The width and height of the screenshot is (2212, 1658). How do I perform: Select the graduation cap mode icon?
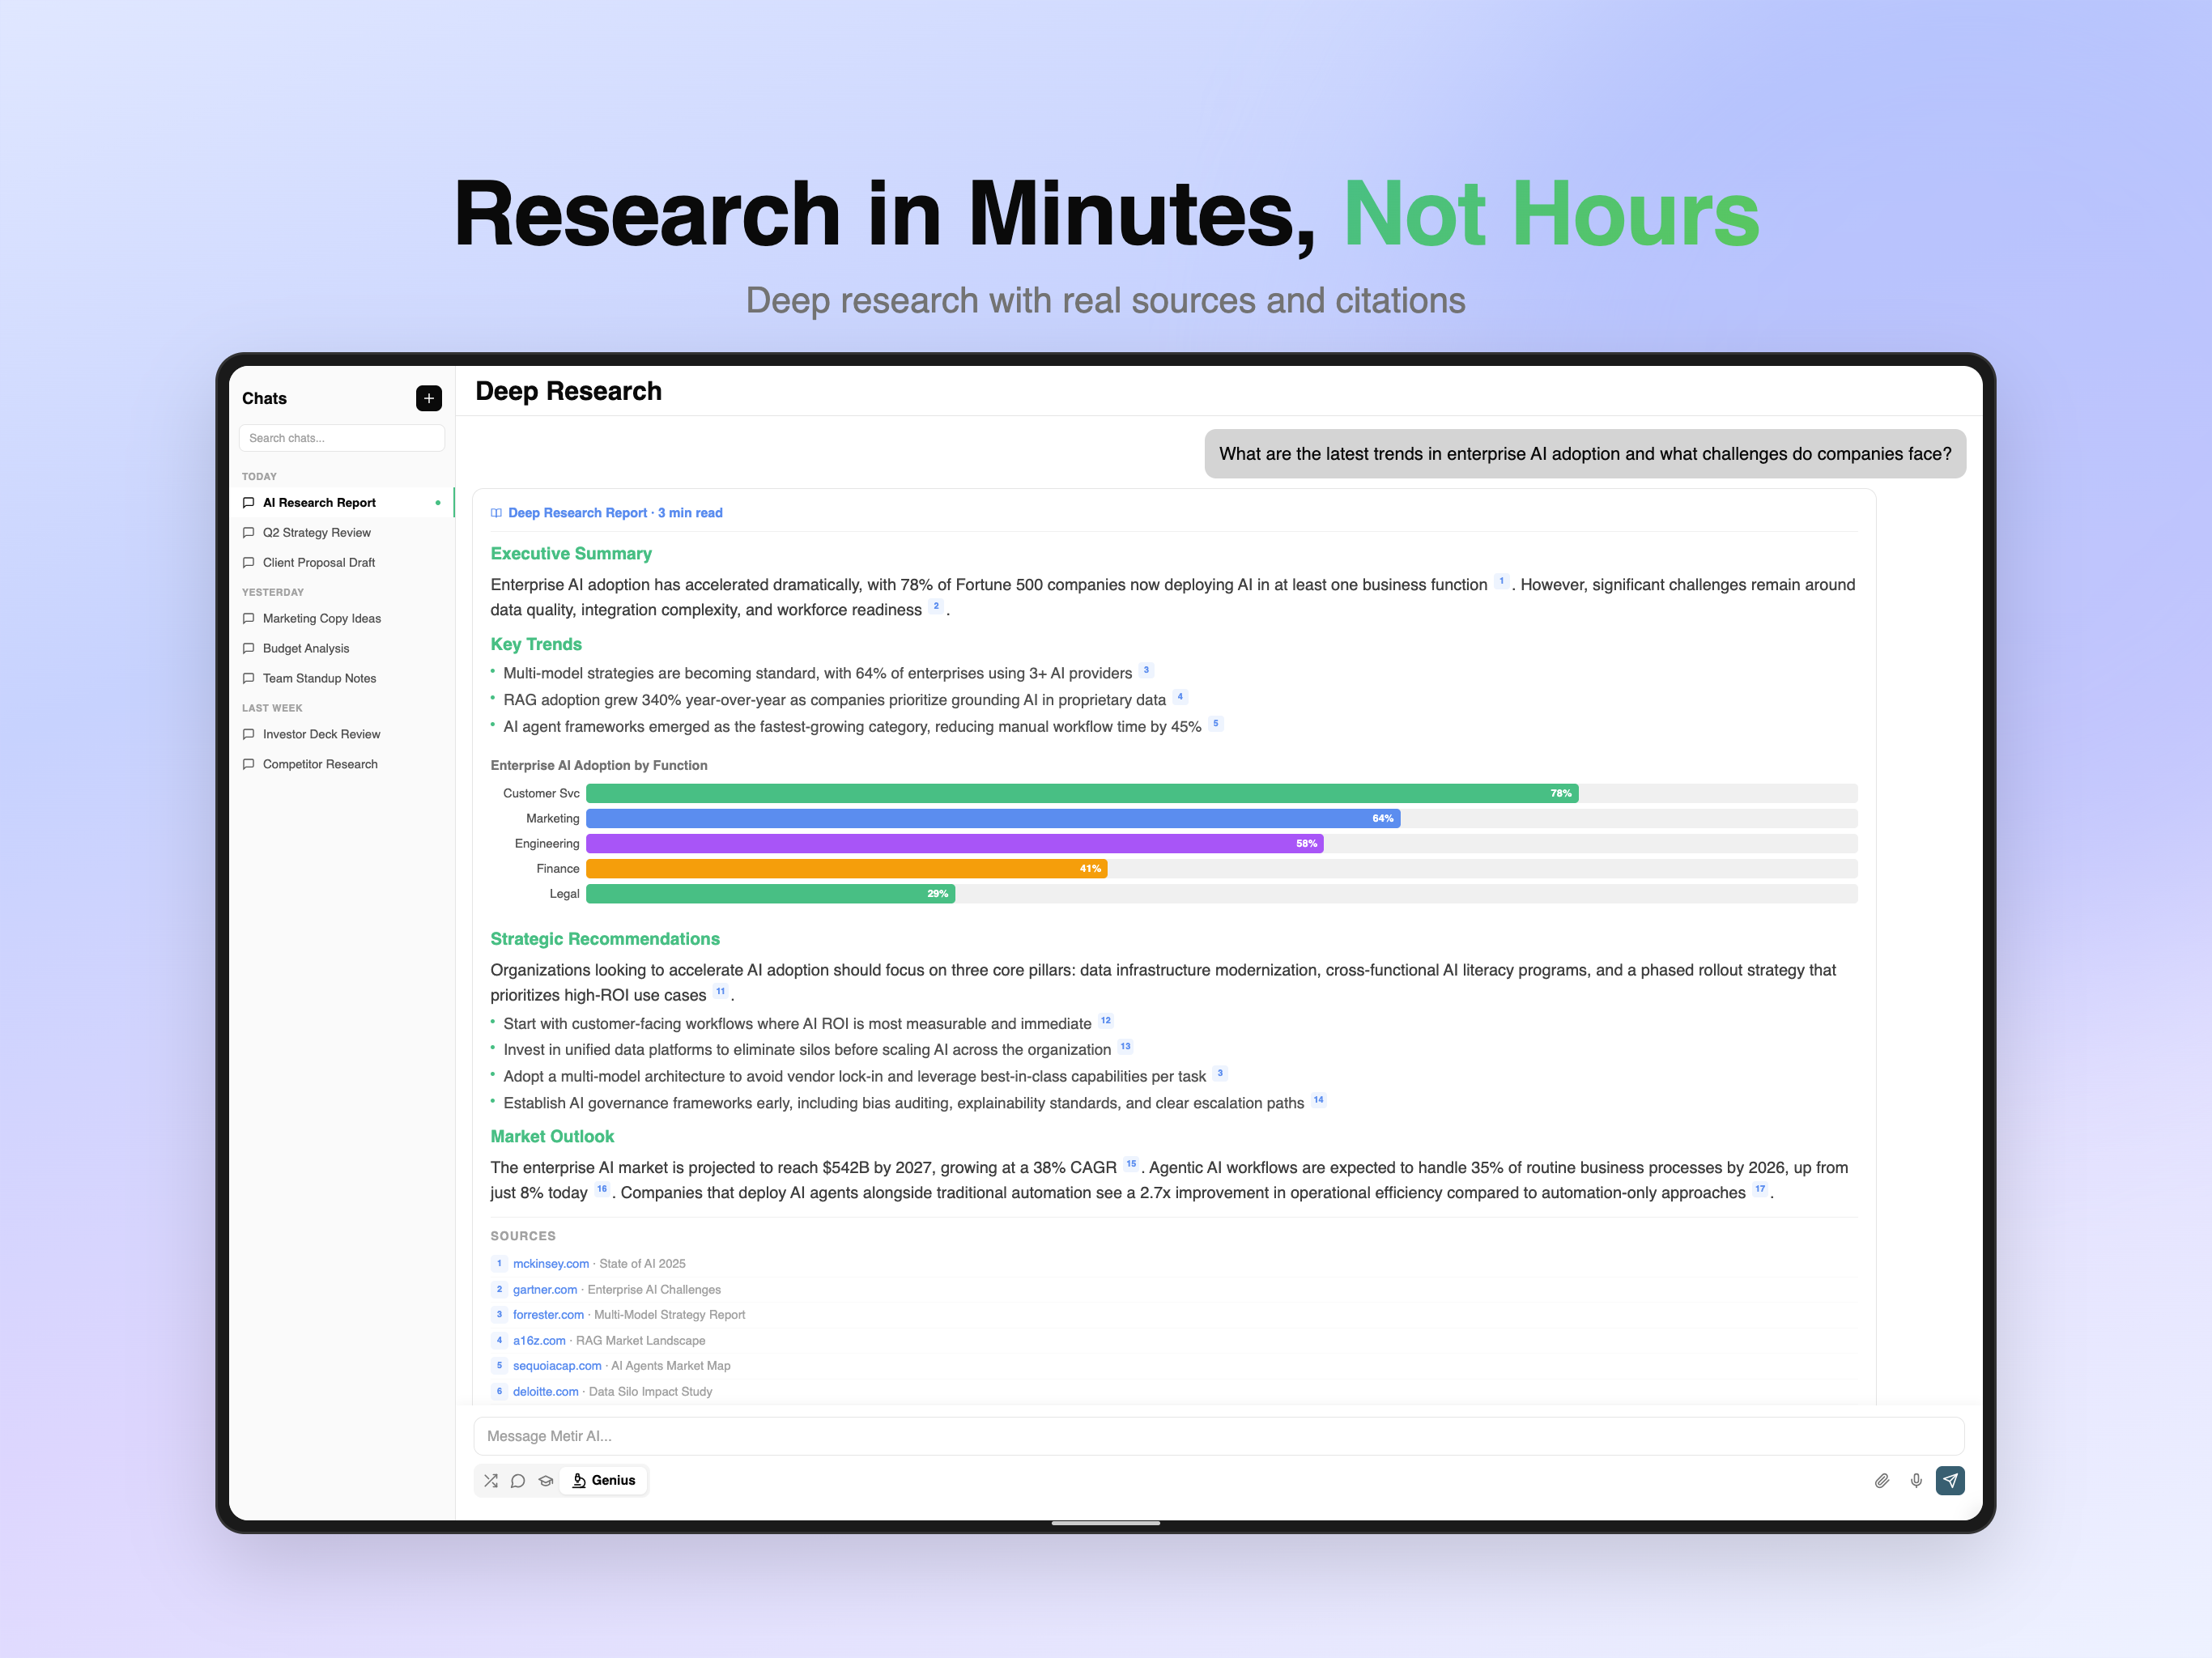point(546,1480)
